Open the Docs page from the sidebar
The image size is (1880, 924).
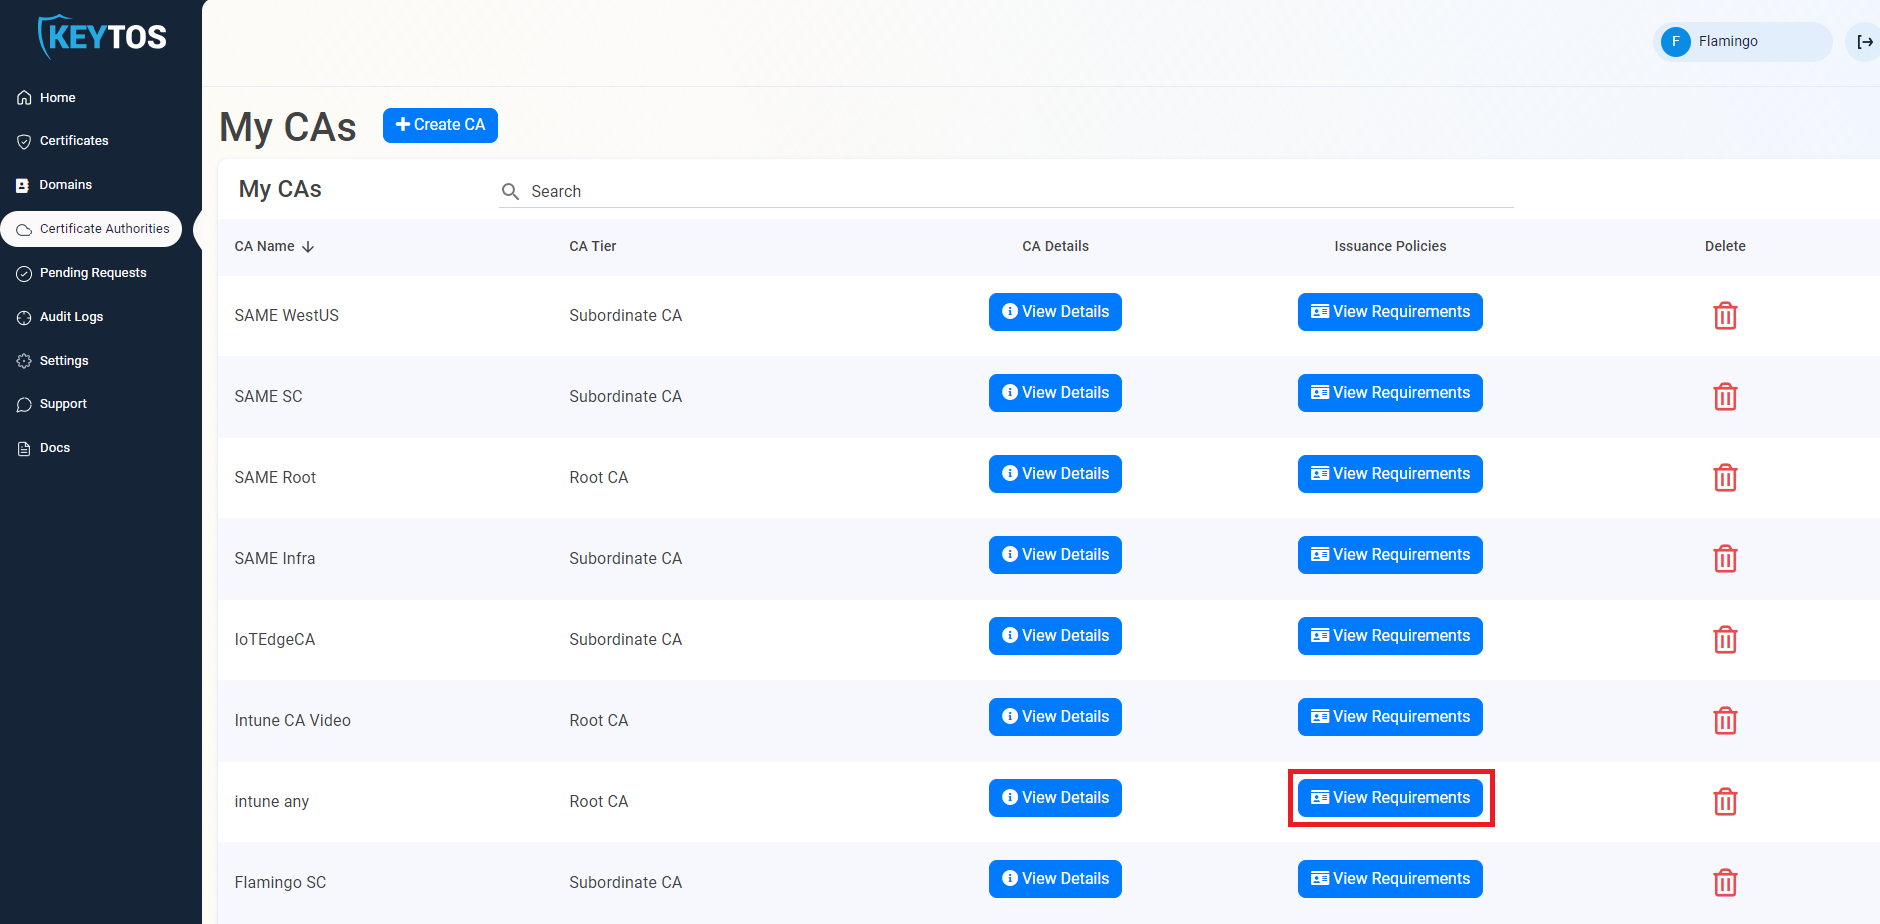pos(55,447)
